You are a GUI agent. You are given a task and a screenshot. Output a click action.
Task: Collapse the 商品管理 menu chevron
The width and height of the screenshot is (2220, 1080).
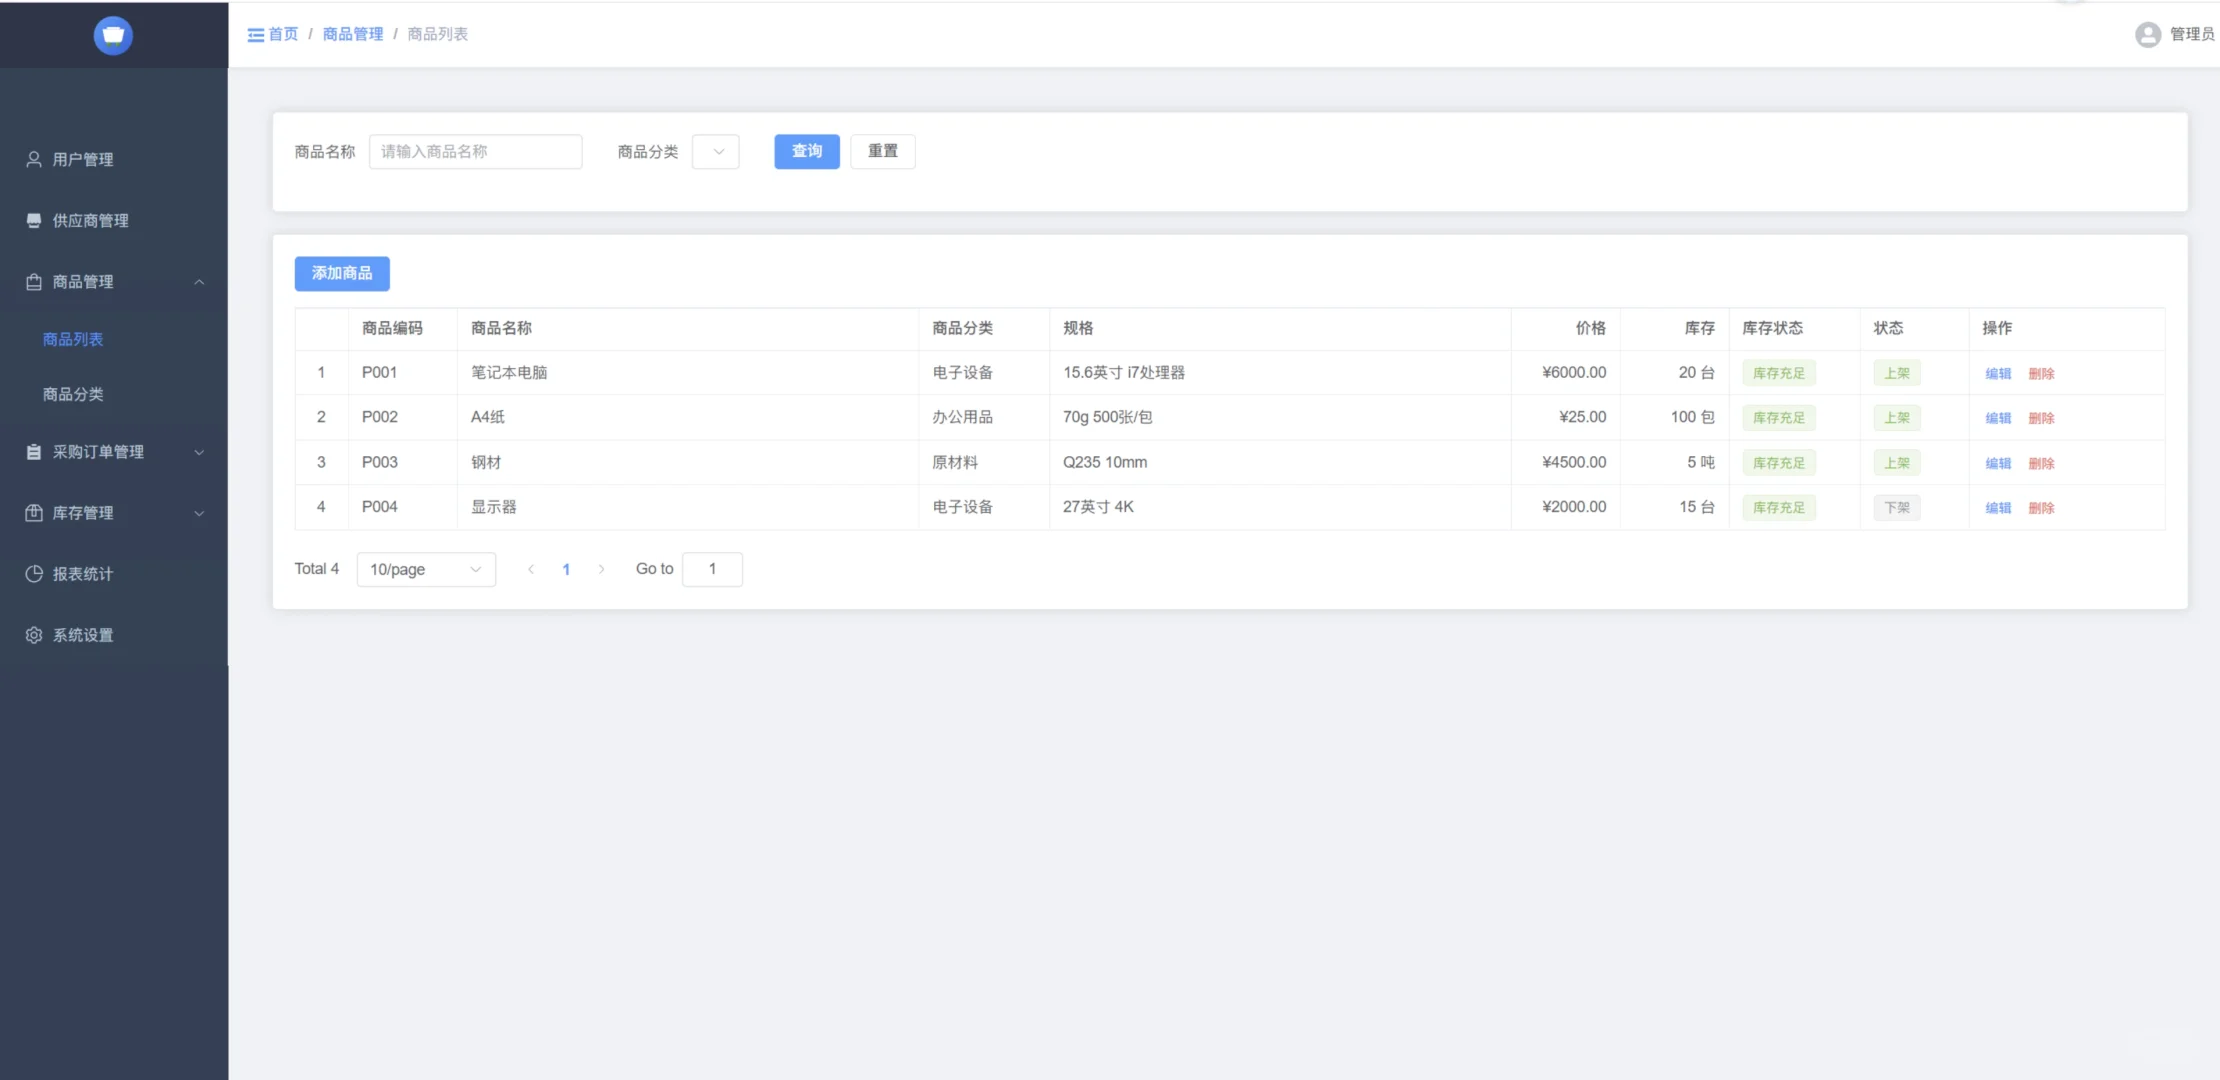tap(199, 282)
